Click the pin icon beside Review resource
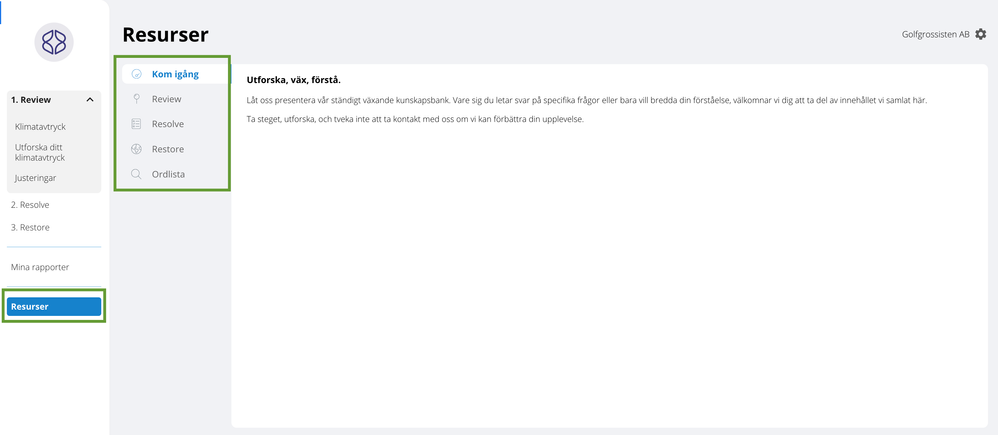This screenshot has height=435, width=998. [x=136, y=99]
